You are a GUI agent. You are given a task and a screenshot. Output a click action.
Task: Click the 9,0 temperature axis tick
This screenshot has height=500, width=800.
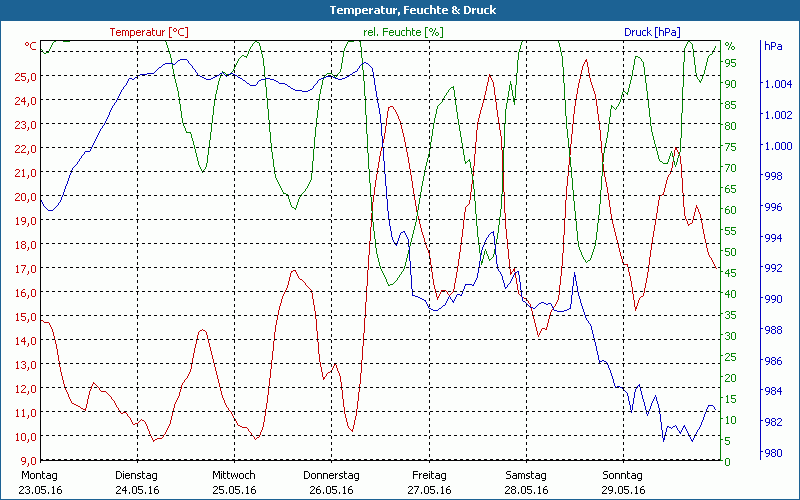[26, 461]
